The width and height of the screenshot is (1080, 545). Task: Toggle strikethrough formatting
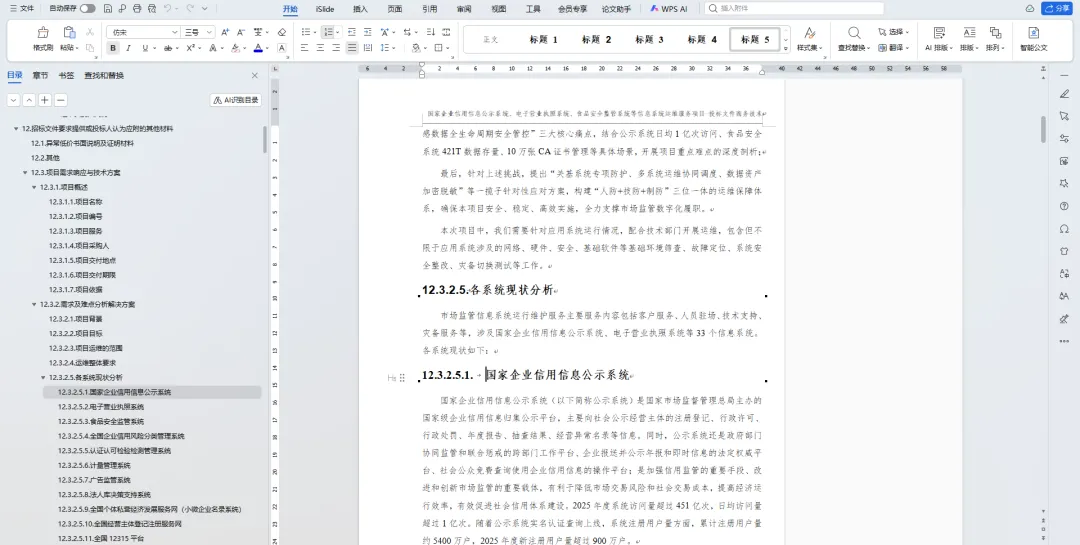167,48
